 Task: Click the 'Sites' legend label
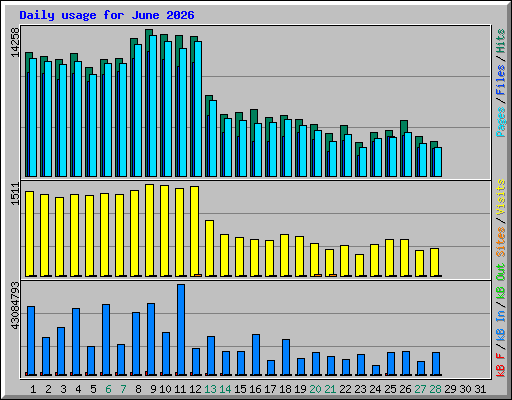pyautogui.click(x=501, y=242)
